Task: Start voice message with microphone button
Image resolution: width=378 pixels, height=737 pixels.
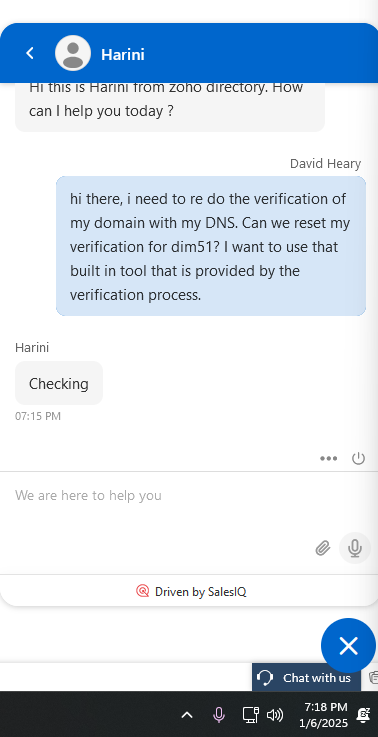Action: (355, 548)
